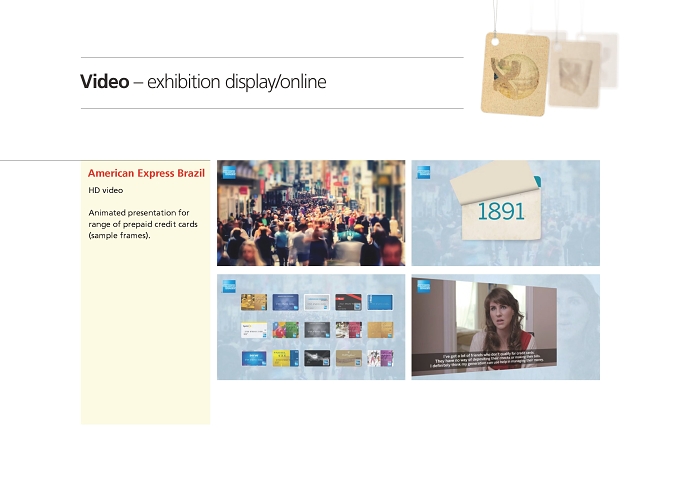
Task: Click the Amex logo on the 1891 frame
Action: (423, 172)
